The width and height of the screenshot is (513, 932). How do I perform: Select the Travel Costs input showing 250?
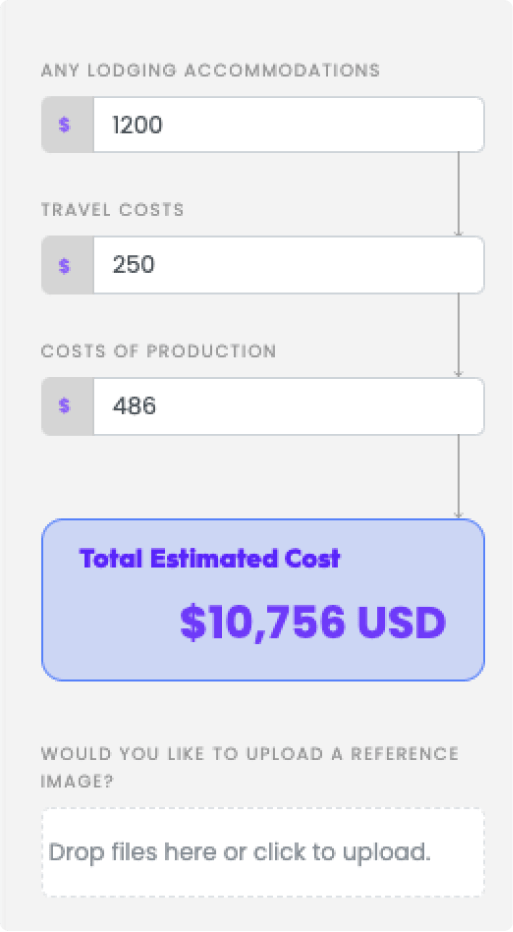[x=288, y=265]
